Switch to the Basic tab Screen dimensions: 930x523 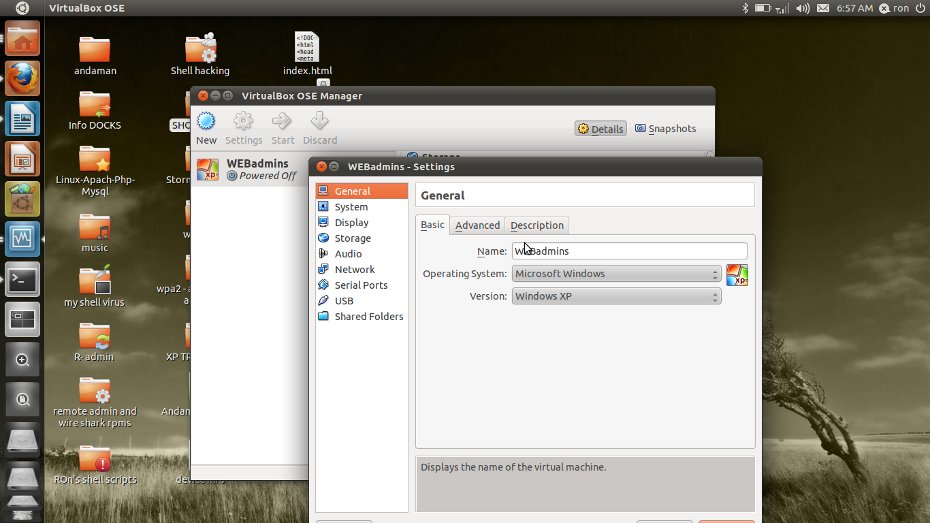pos(432,225)
